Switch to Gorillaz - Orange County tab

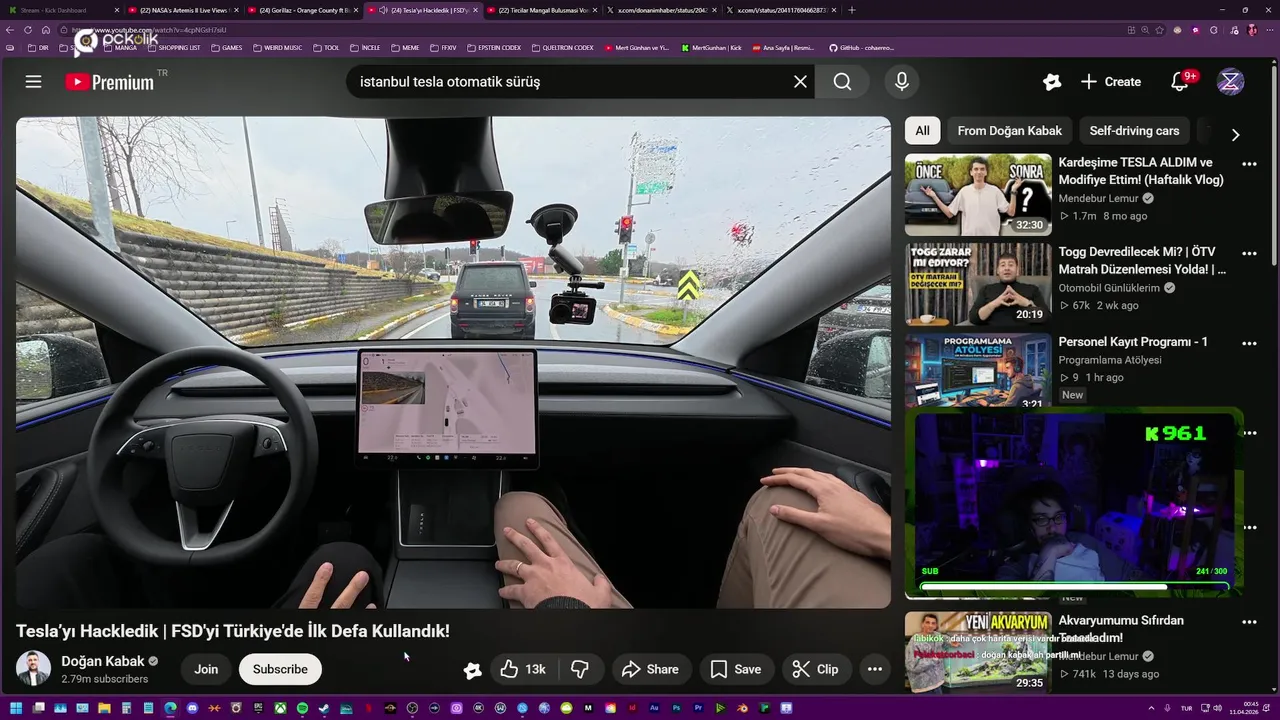click(302, 10)
